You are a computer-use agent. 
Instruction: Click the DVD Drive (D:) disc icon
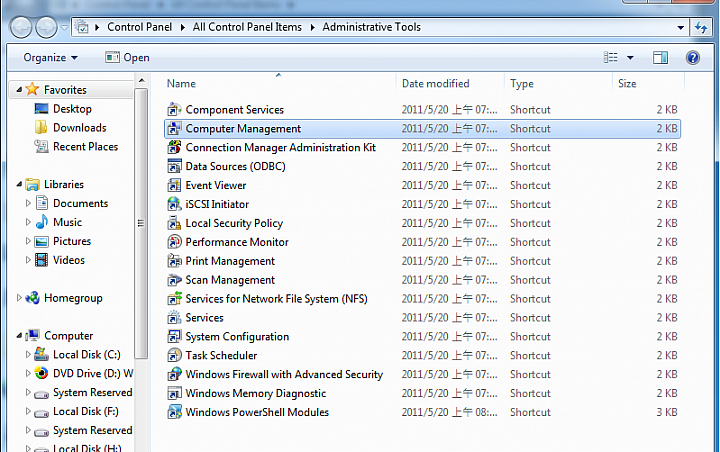41,373
